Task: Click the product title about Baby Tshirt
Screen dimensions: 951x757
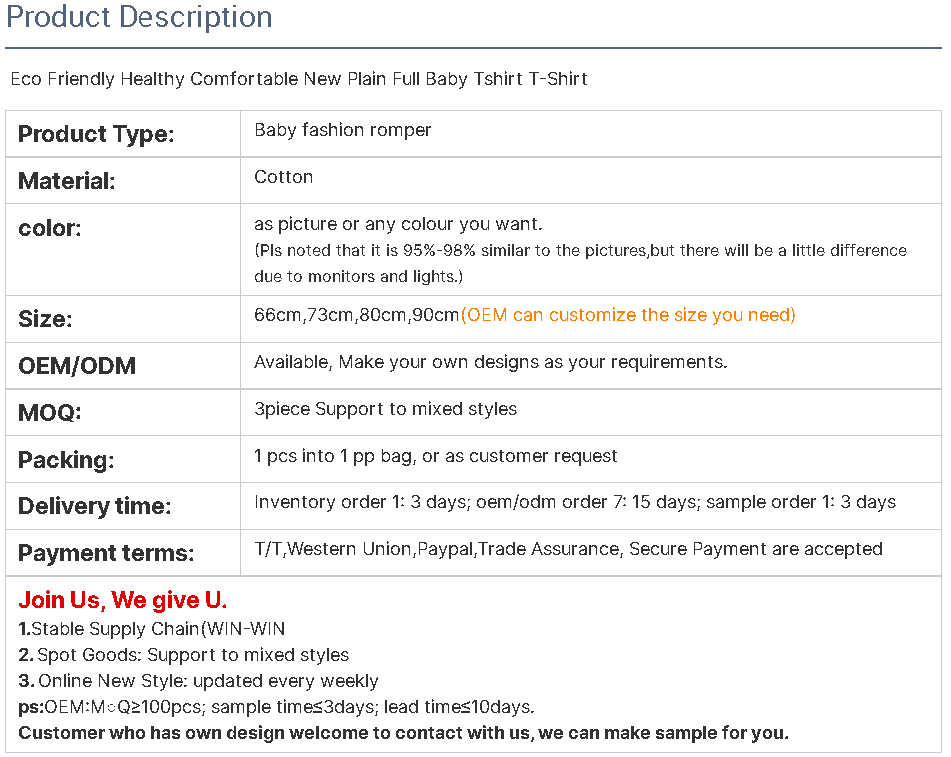Action: (x=299, y=79)
